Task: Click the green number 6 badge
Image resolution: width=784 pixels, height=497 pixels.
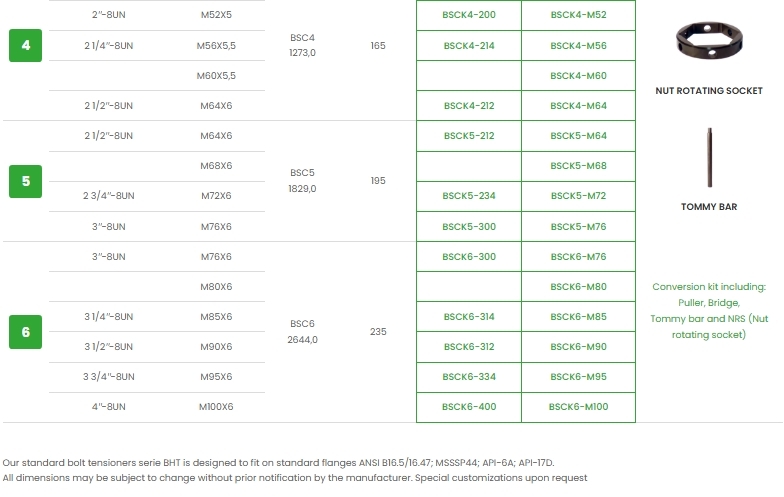Action: (x=26, y=331)
